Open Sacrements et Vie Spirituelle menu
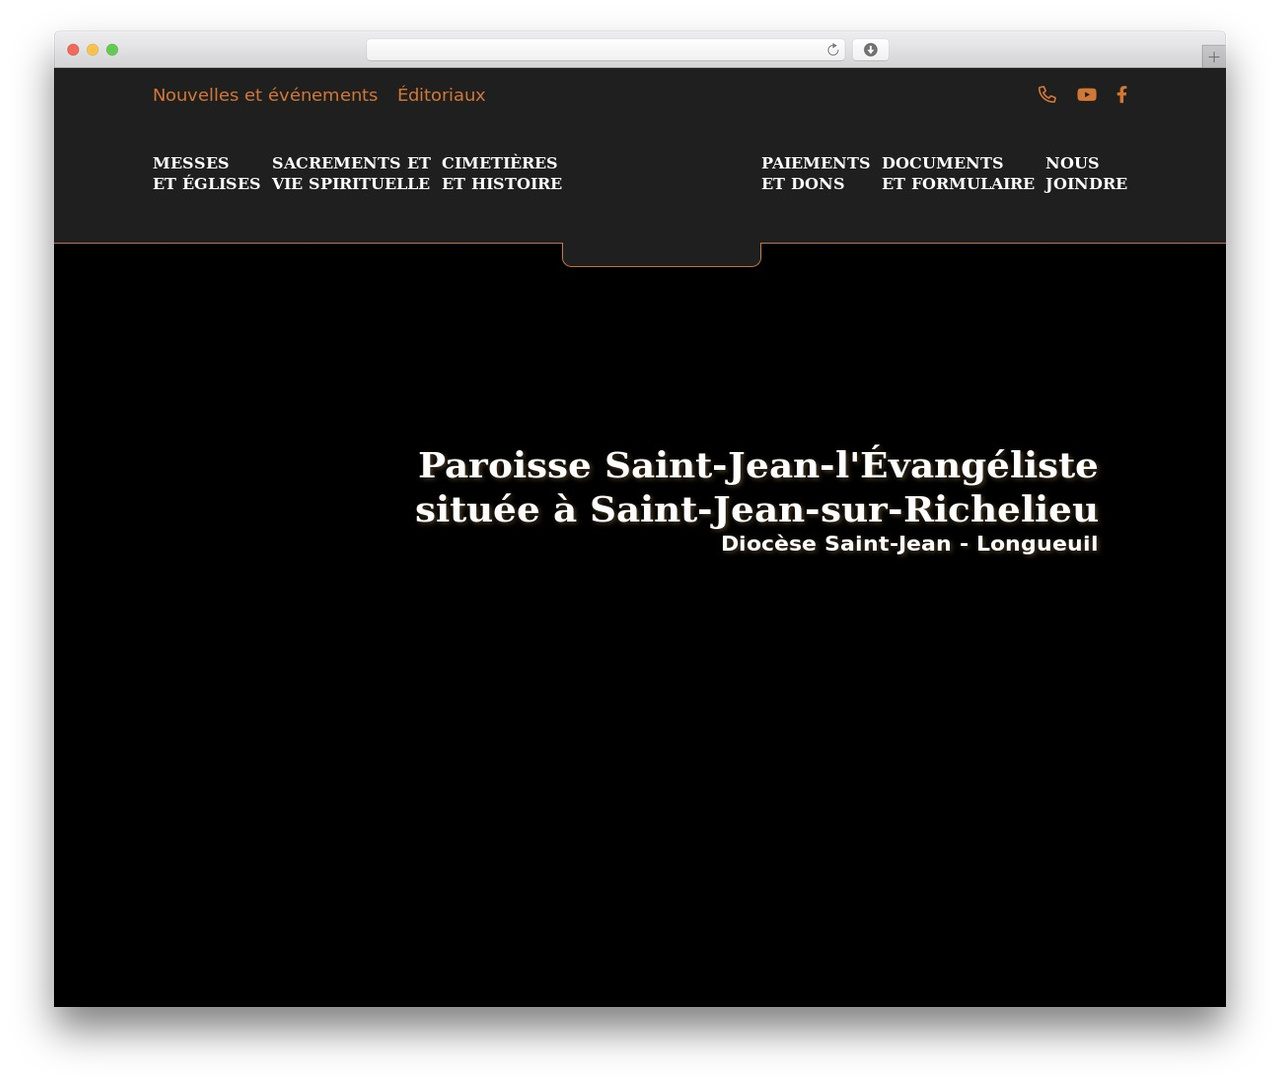The width and height of the screenshot is (1280, 1084). (351, 173)
